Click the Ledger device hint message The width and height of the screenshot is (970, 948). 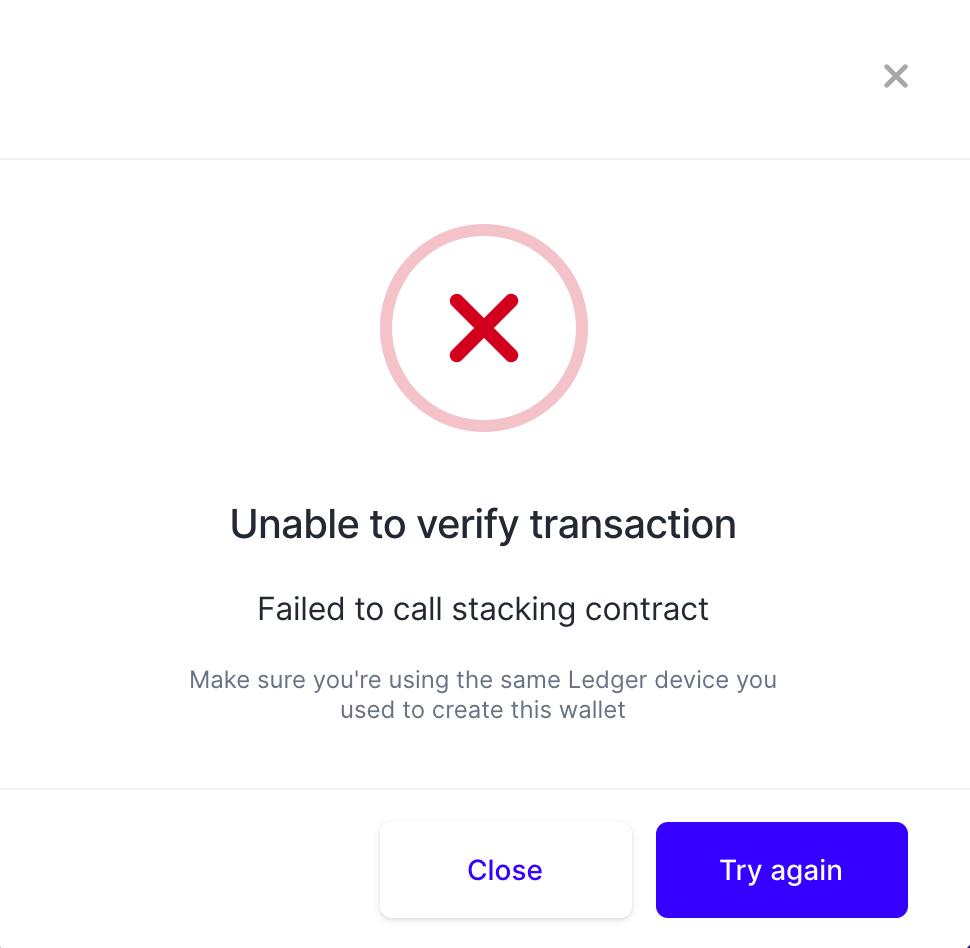click(x=484, y=694)
